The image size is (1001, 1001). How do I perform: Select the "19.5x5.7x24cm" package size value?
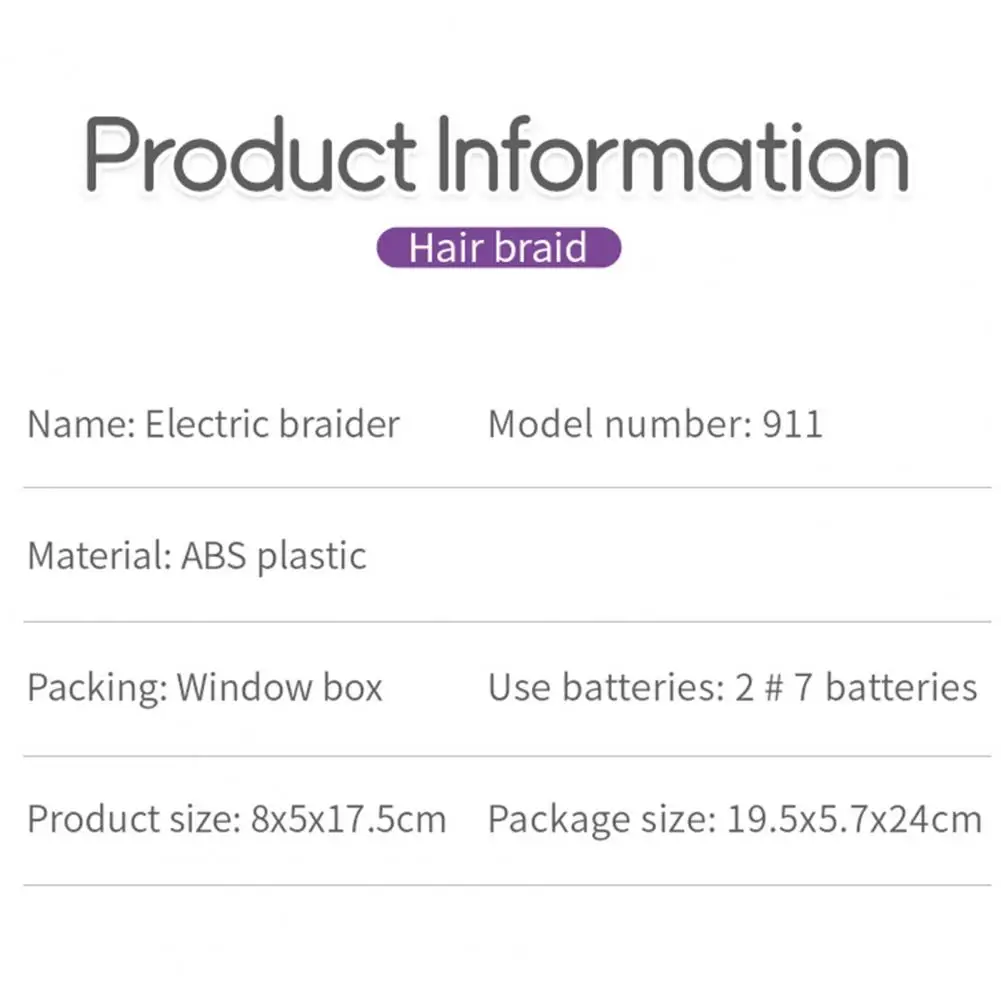pos(853,820)
